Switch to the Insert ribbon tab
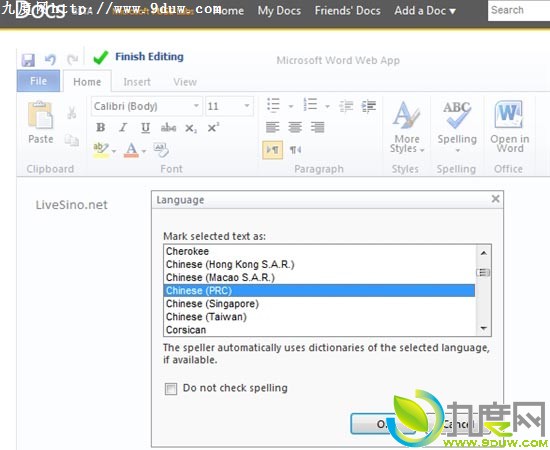The image size is (550, 450). tap(137, 82)
